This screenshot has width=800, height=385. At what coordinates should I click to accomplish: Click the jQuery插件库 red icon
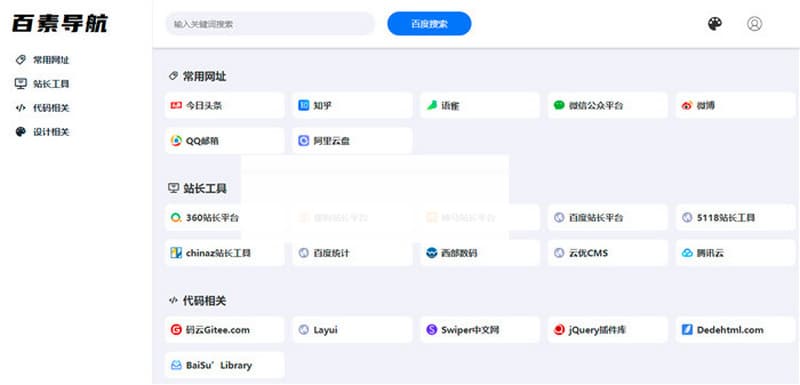click(x=559, y=330)
